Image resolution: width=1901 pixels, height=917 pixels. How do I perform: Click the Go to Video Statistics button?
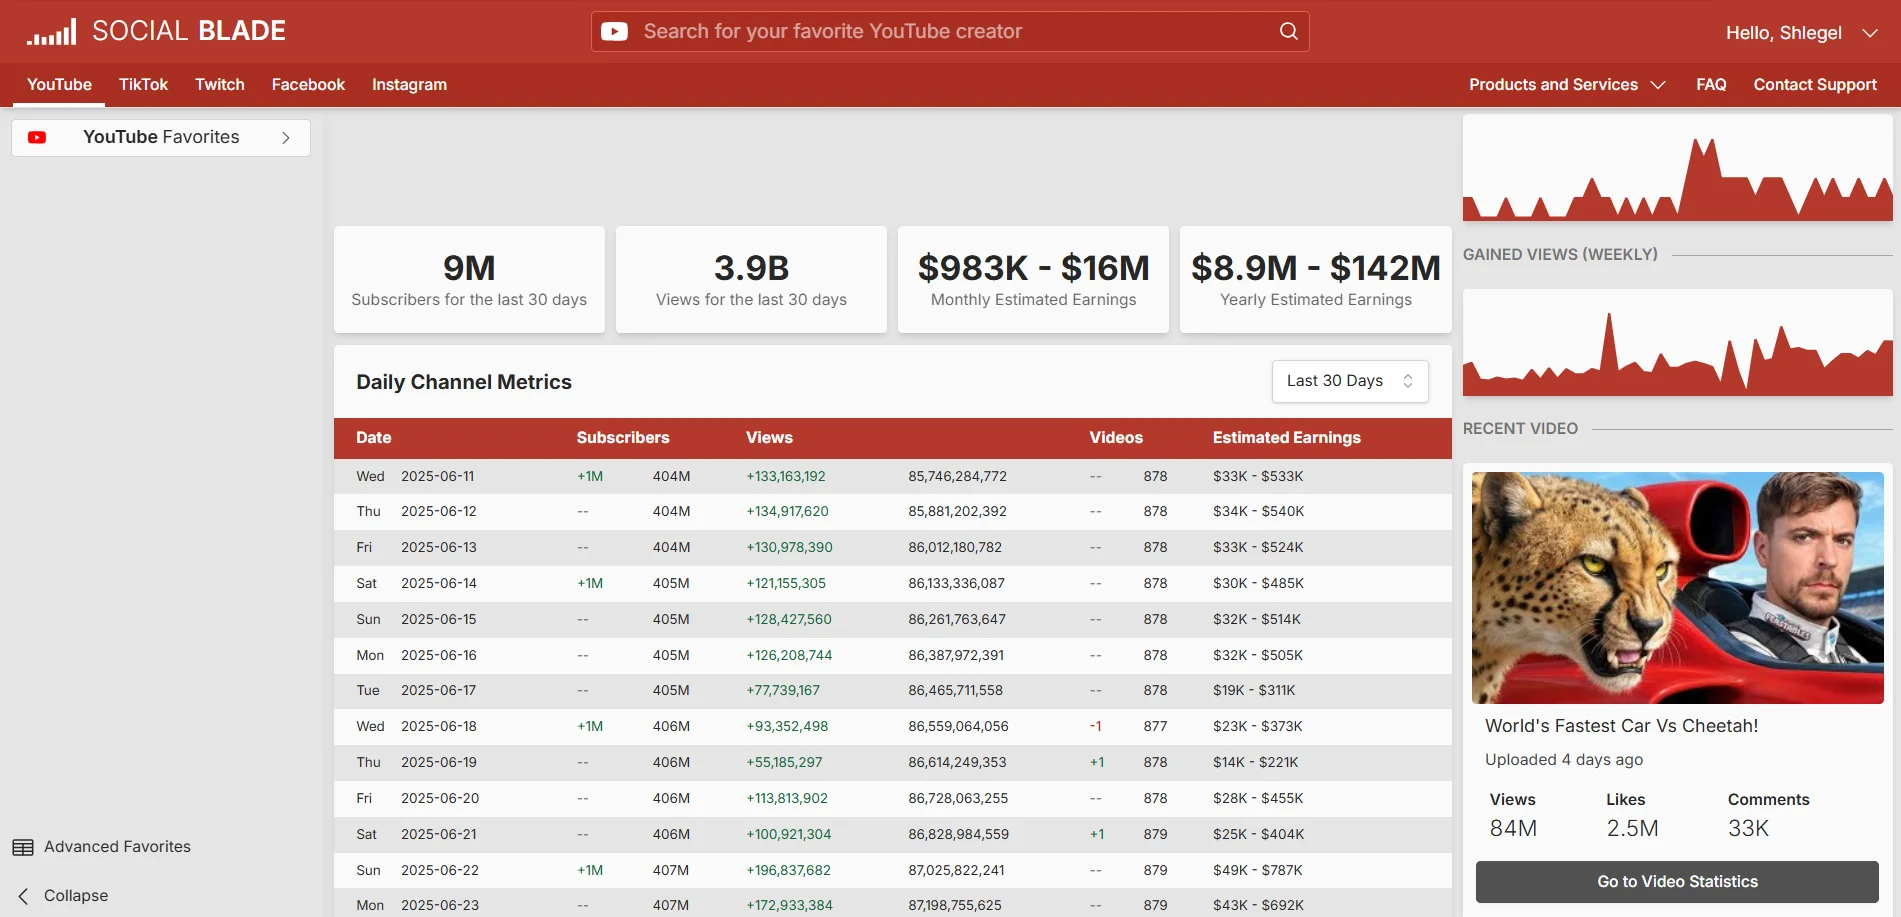(x=1676, y=881)
